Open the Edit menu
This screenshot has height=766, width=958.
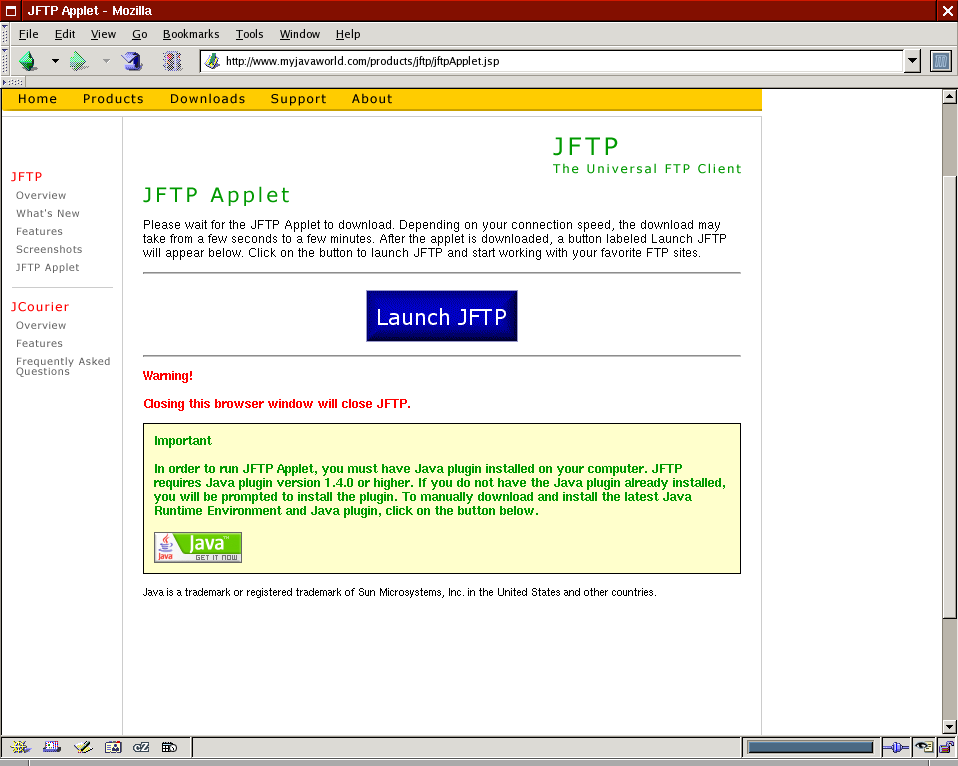[65, 34]
